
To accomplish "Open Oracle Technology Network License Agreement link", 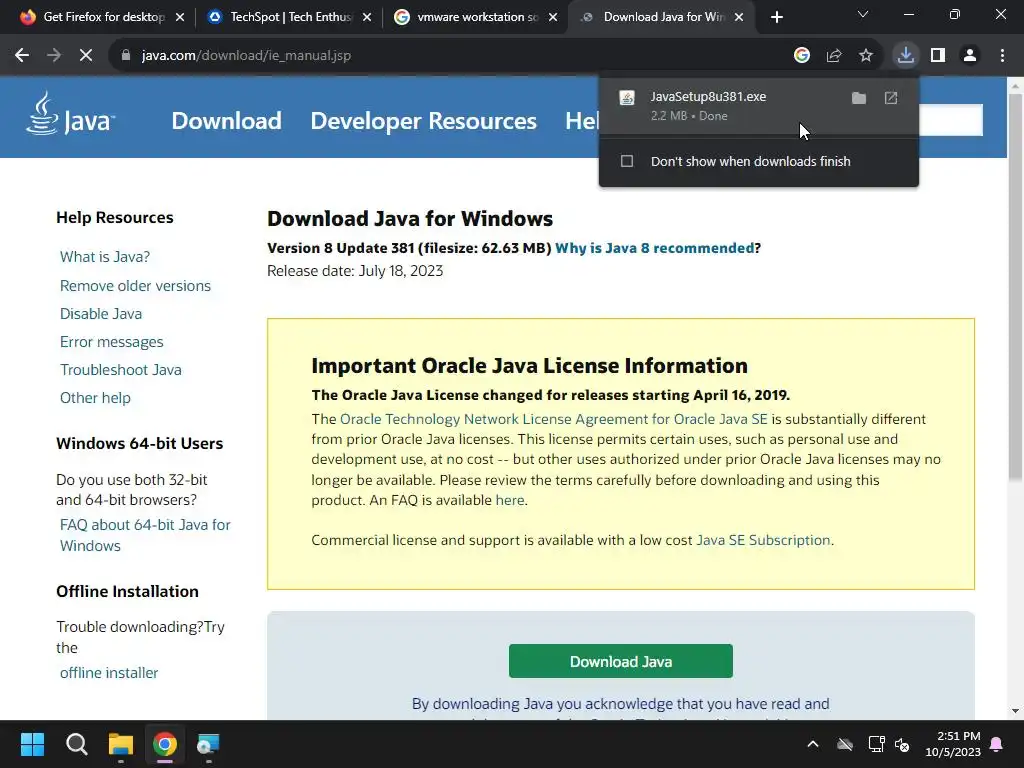I will coord(554,419).
